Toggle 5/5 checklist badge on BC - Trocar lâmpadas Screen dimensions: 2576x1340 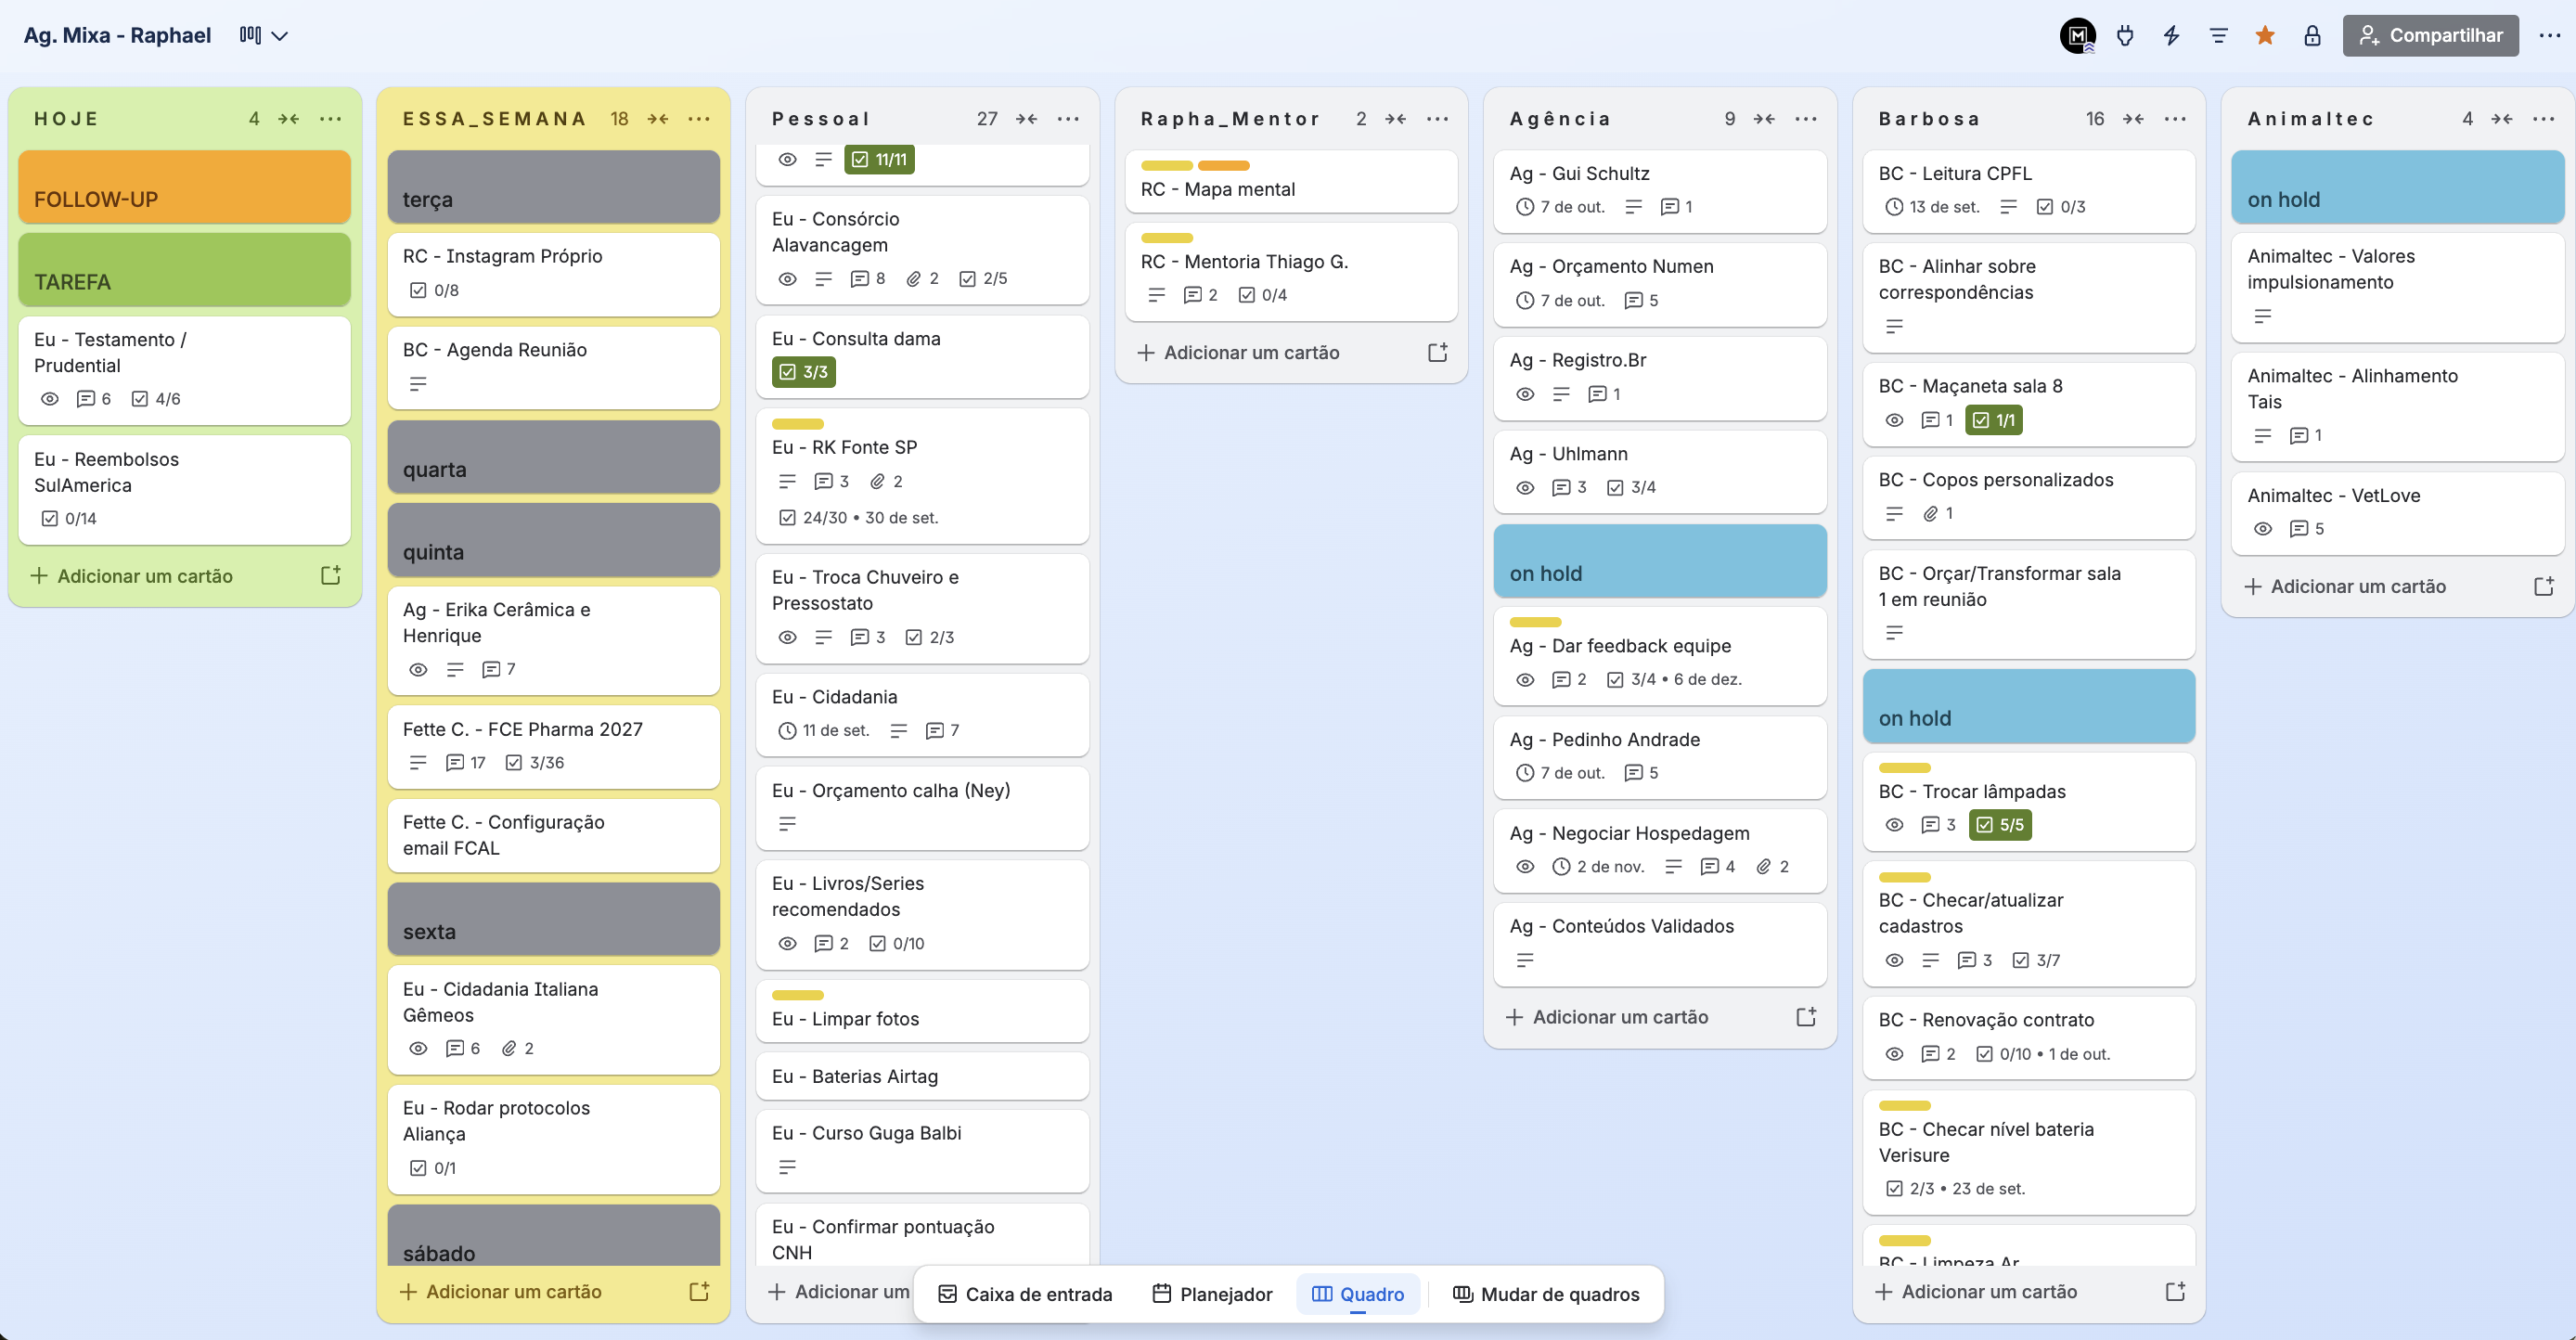[2000, 825]
